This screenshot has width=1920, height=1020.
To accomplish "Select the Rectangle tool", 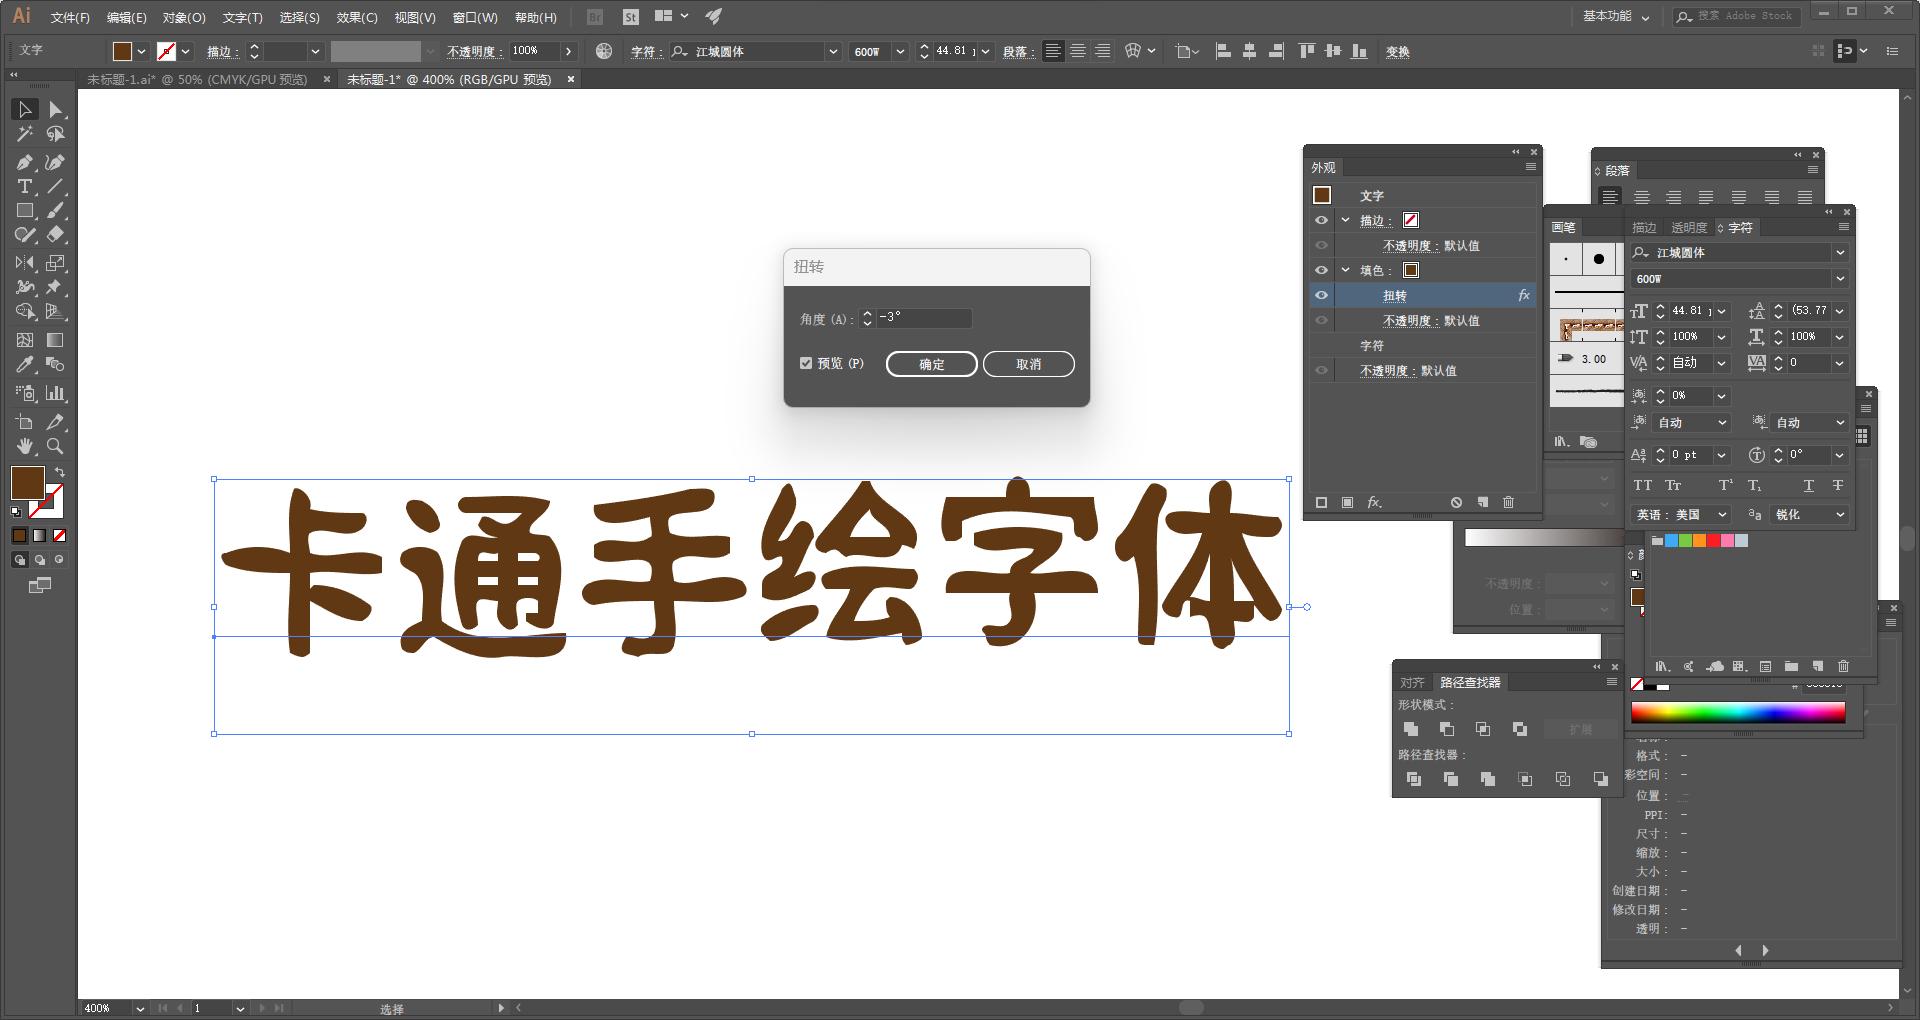I will [24, 210].
